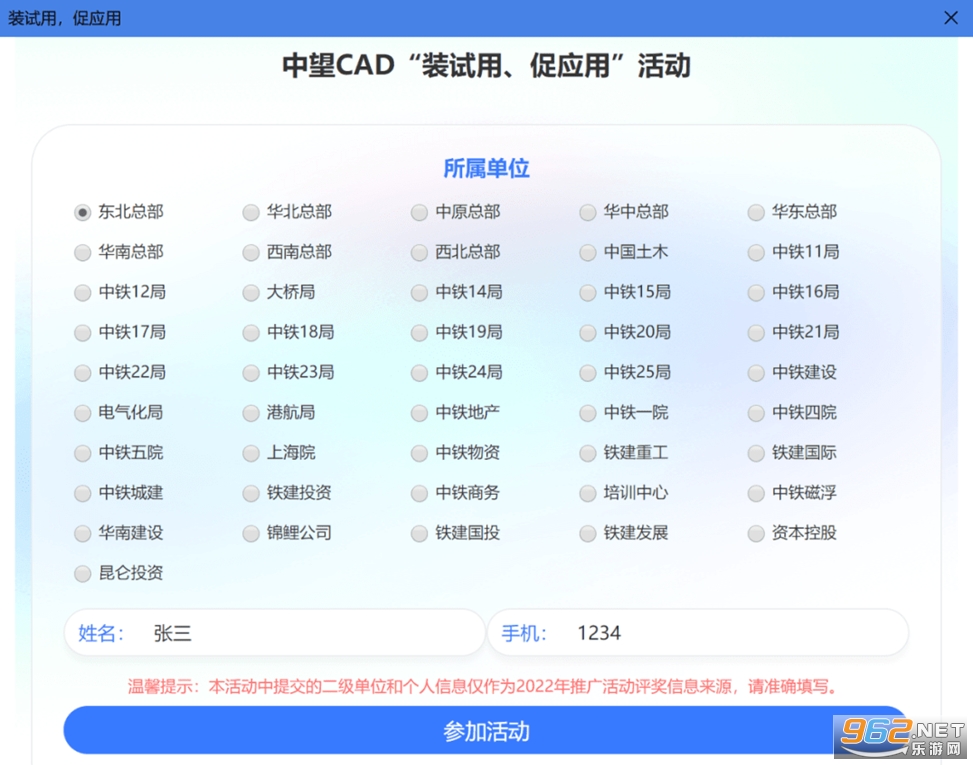
Task: Pick 中铁23局 option
Action: (251, 373)
